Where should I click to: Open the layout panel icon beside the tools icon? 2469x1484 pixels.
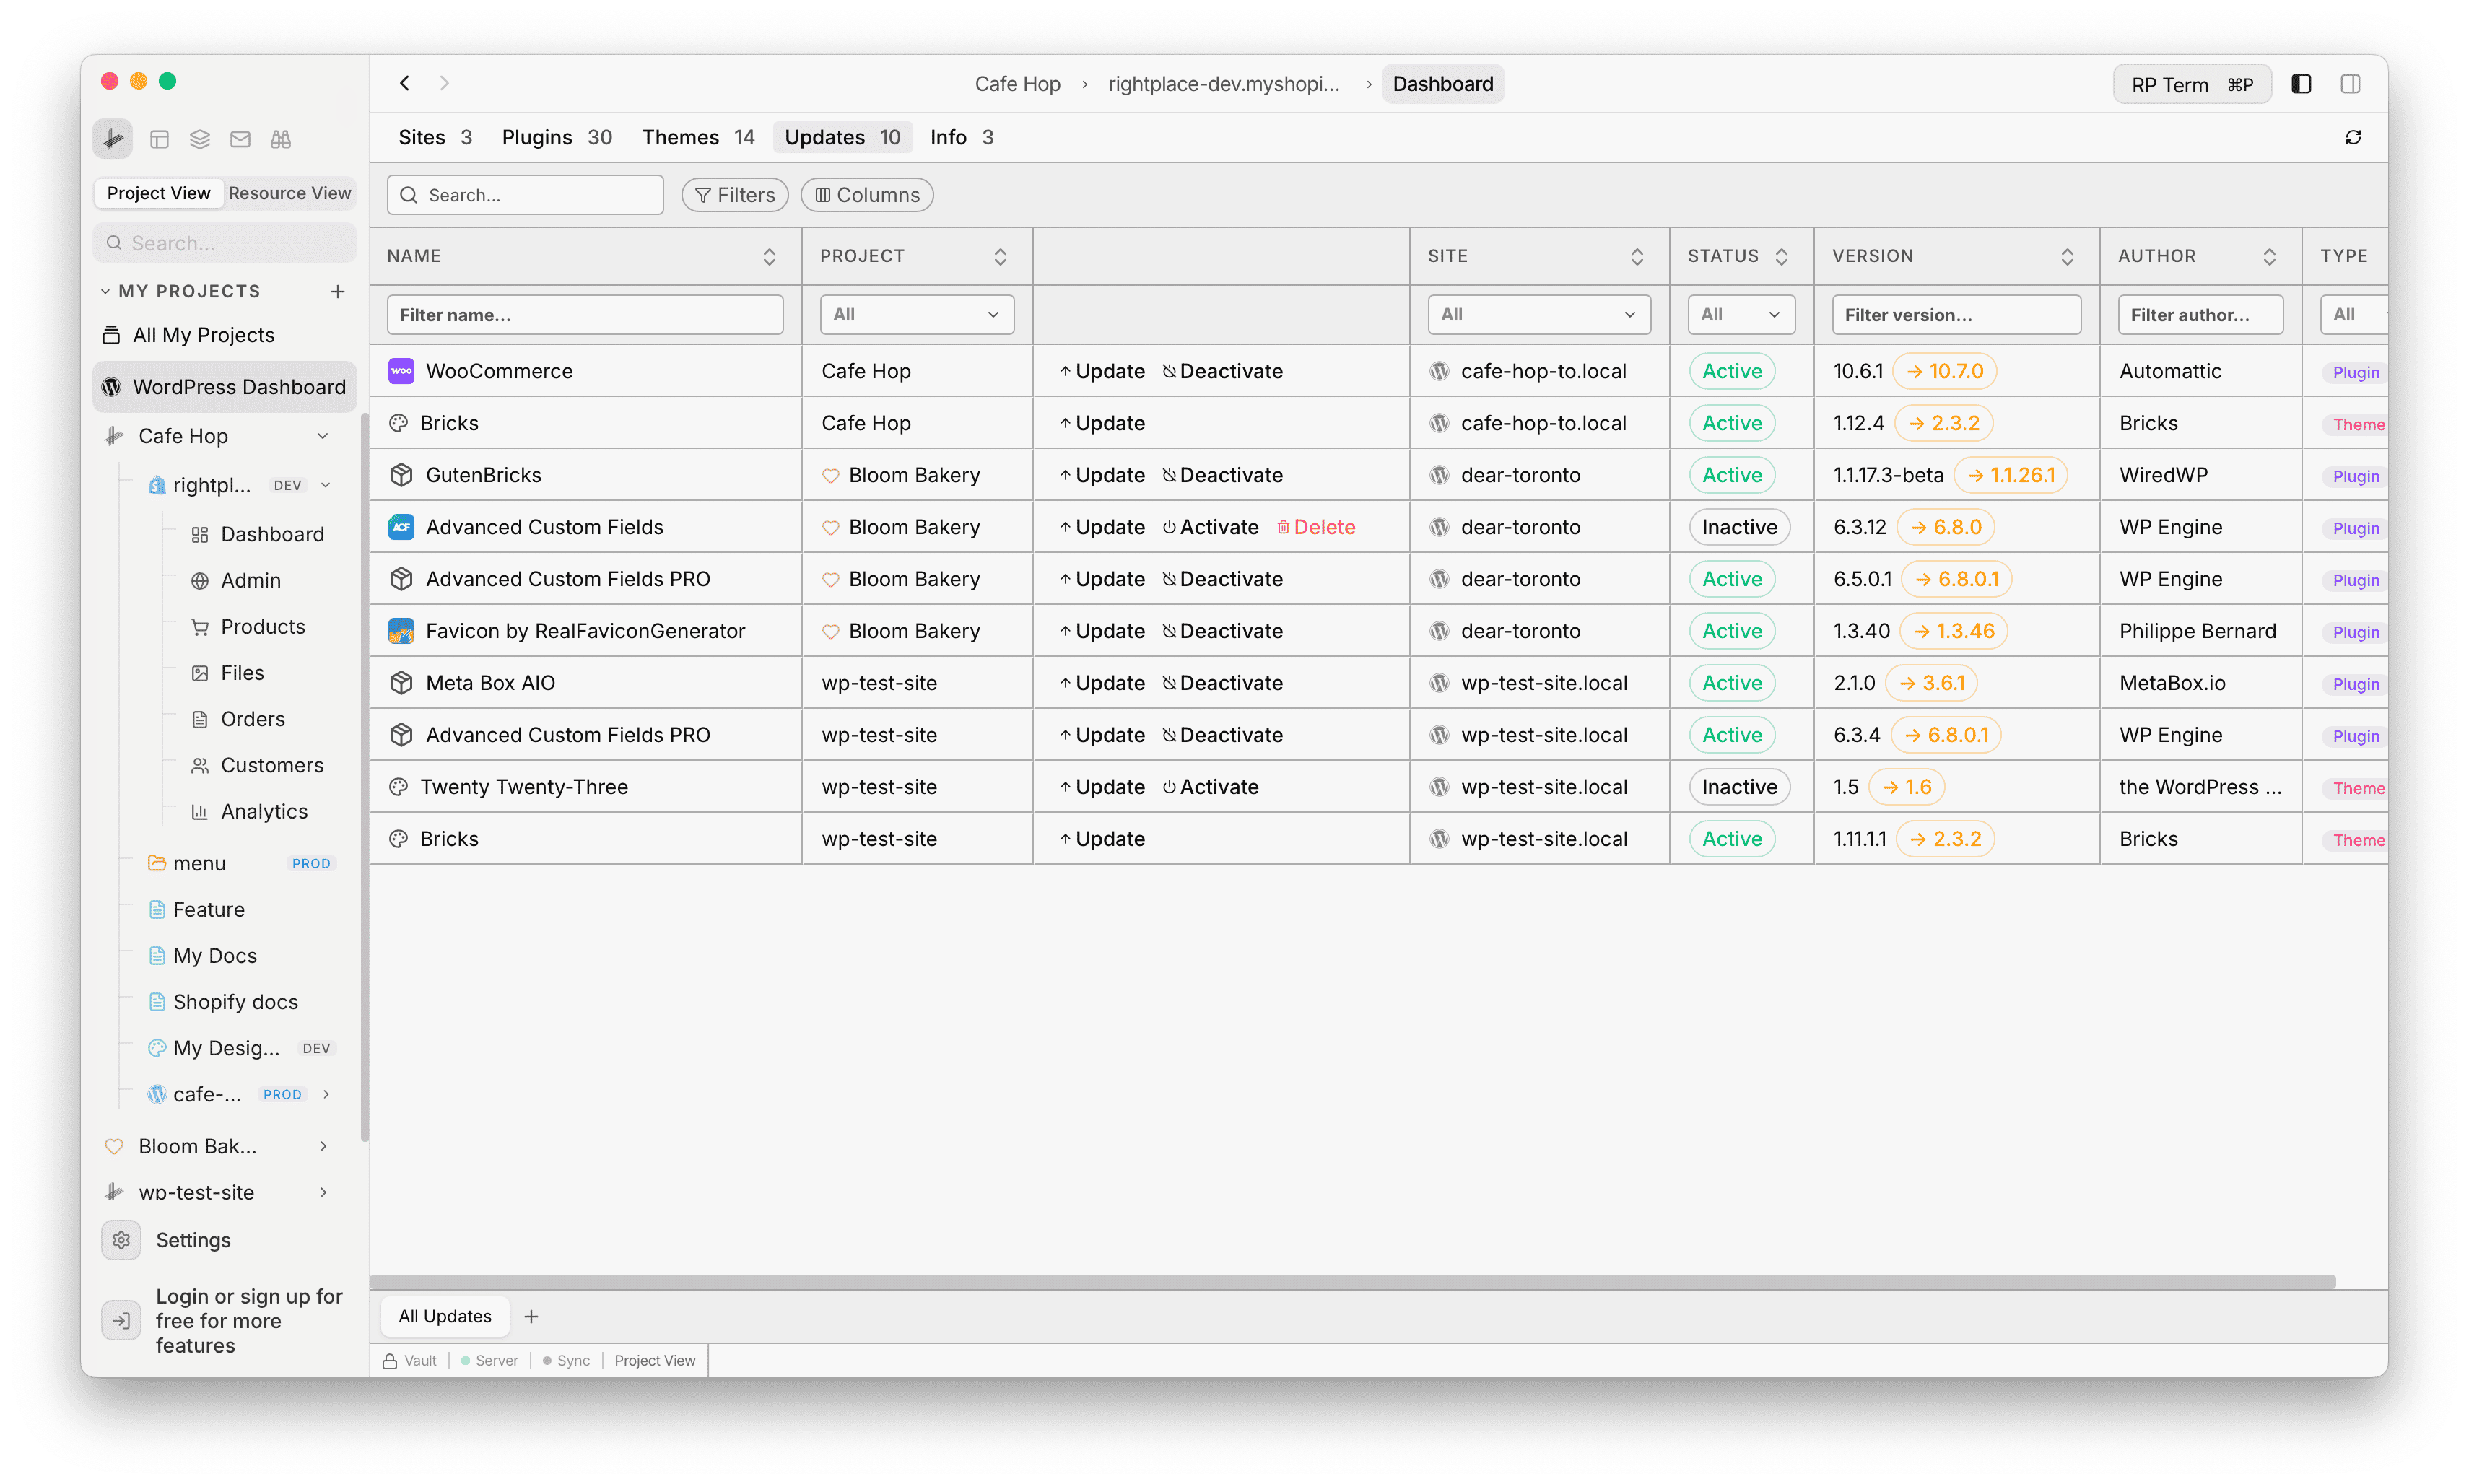pyautogui.click(x=159, y=138)
